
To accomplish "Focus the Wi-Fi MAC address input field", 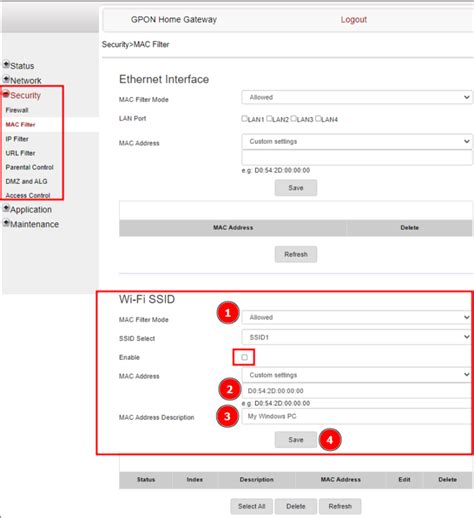I will pos(357,391).
